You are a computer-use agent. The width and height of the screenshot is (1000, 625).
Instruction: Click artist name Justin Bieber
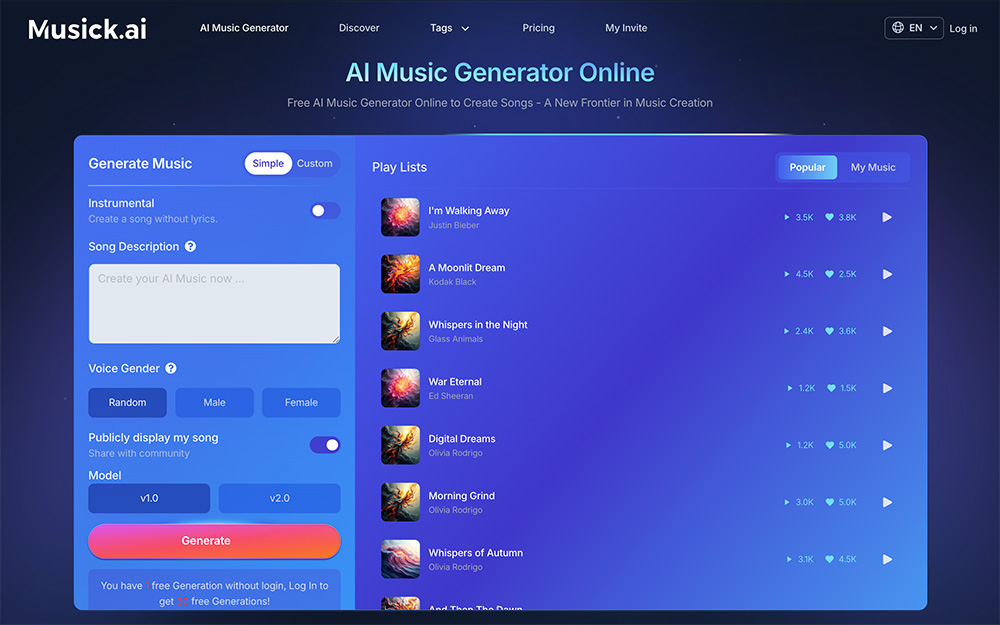coord(453,225)
